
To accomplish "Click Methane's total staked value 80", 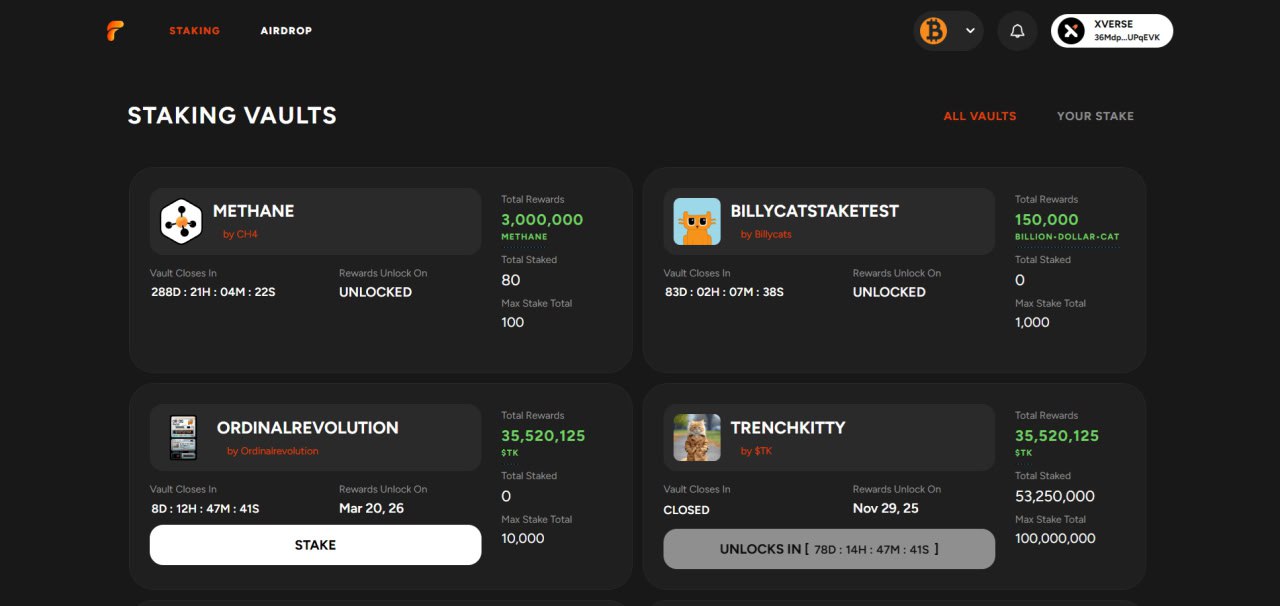I will coord(511,280).
